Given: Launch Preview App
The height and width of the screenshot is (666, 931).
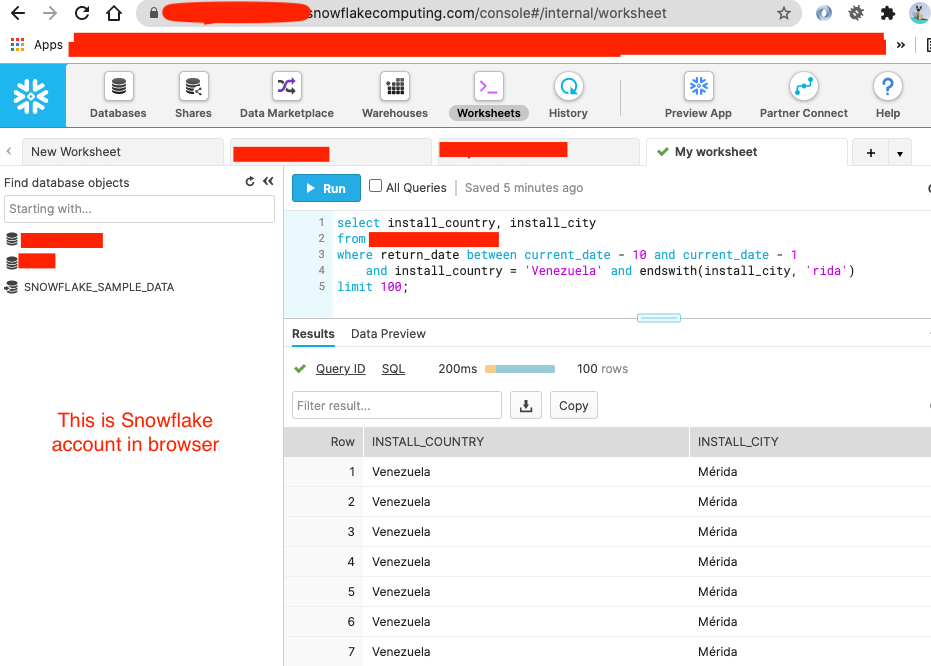Looking at the screenshot, I should [697, 95].
